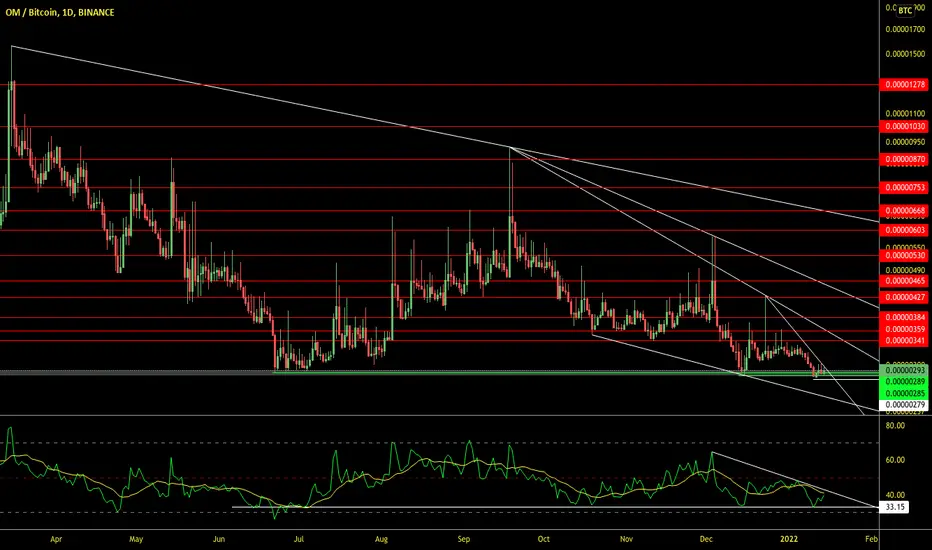
Task: Click the Feb date on time axis
Action: [871, 539]
